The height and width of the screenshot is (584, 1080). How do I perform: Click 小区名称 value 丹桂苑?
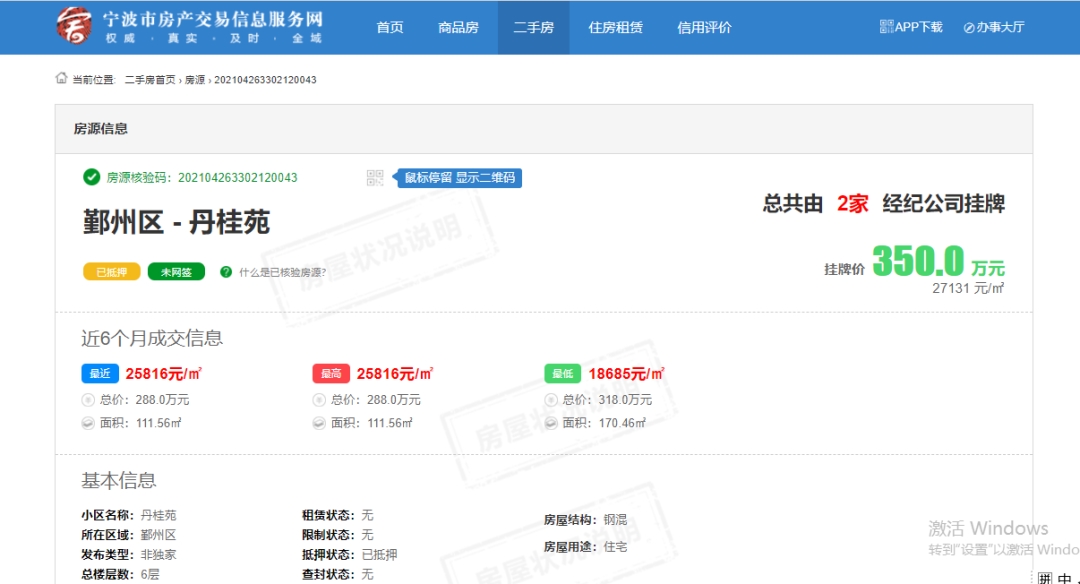(158, 515)
